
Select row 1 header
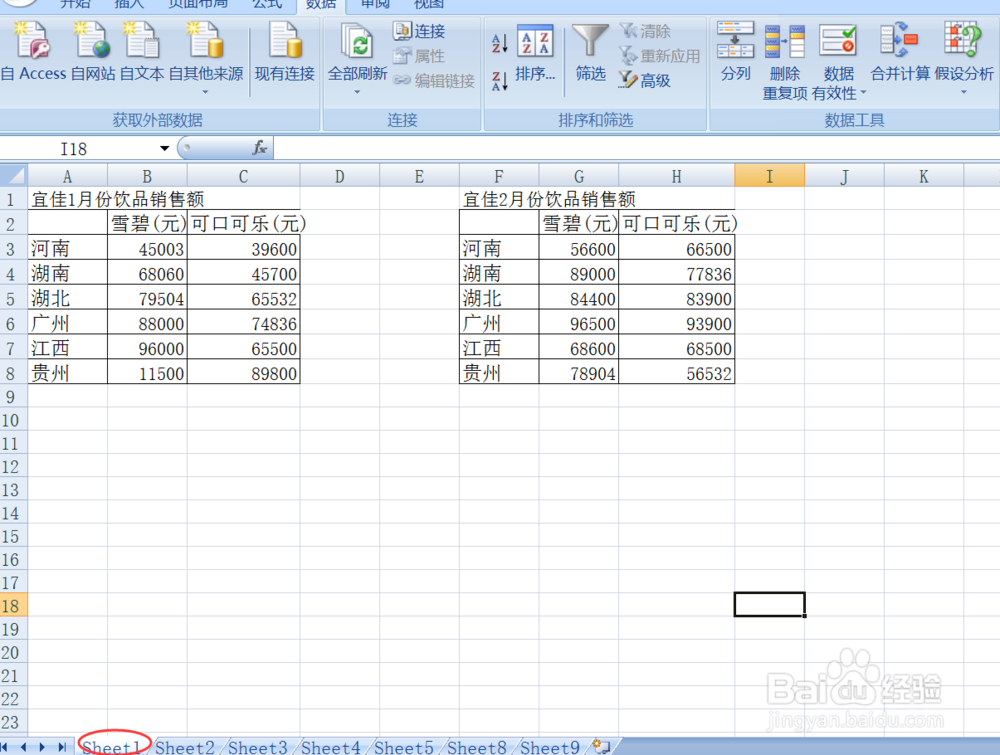(x=13, y=200)
